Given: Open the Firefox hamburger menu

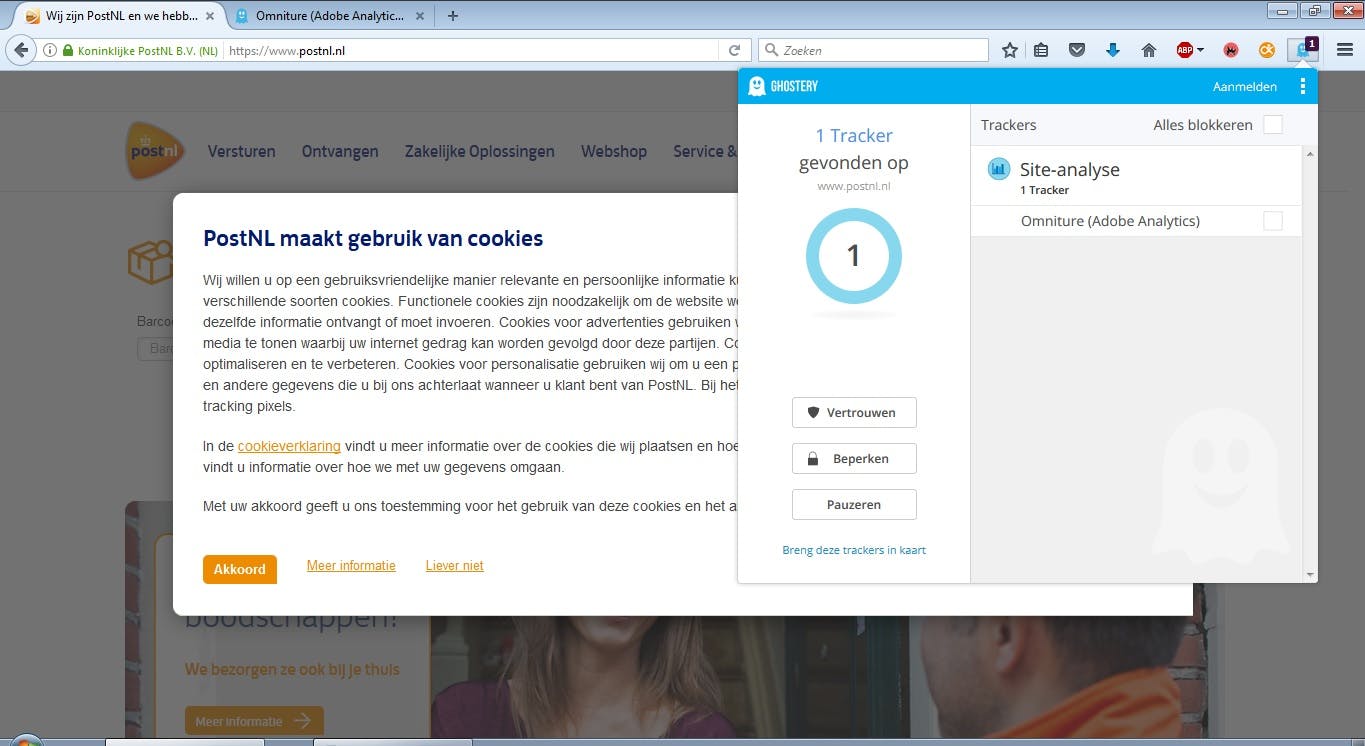Looking at the screenshot, I should 1345,50.
